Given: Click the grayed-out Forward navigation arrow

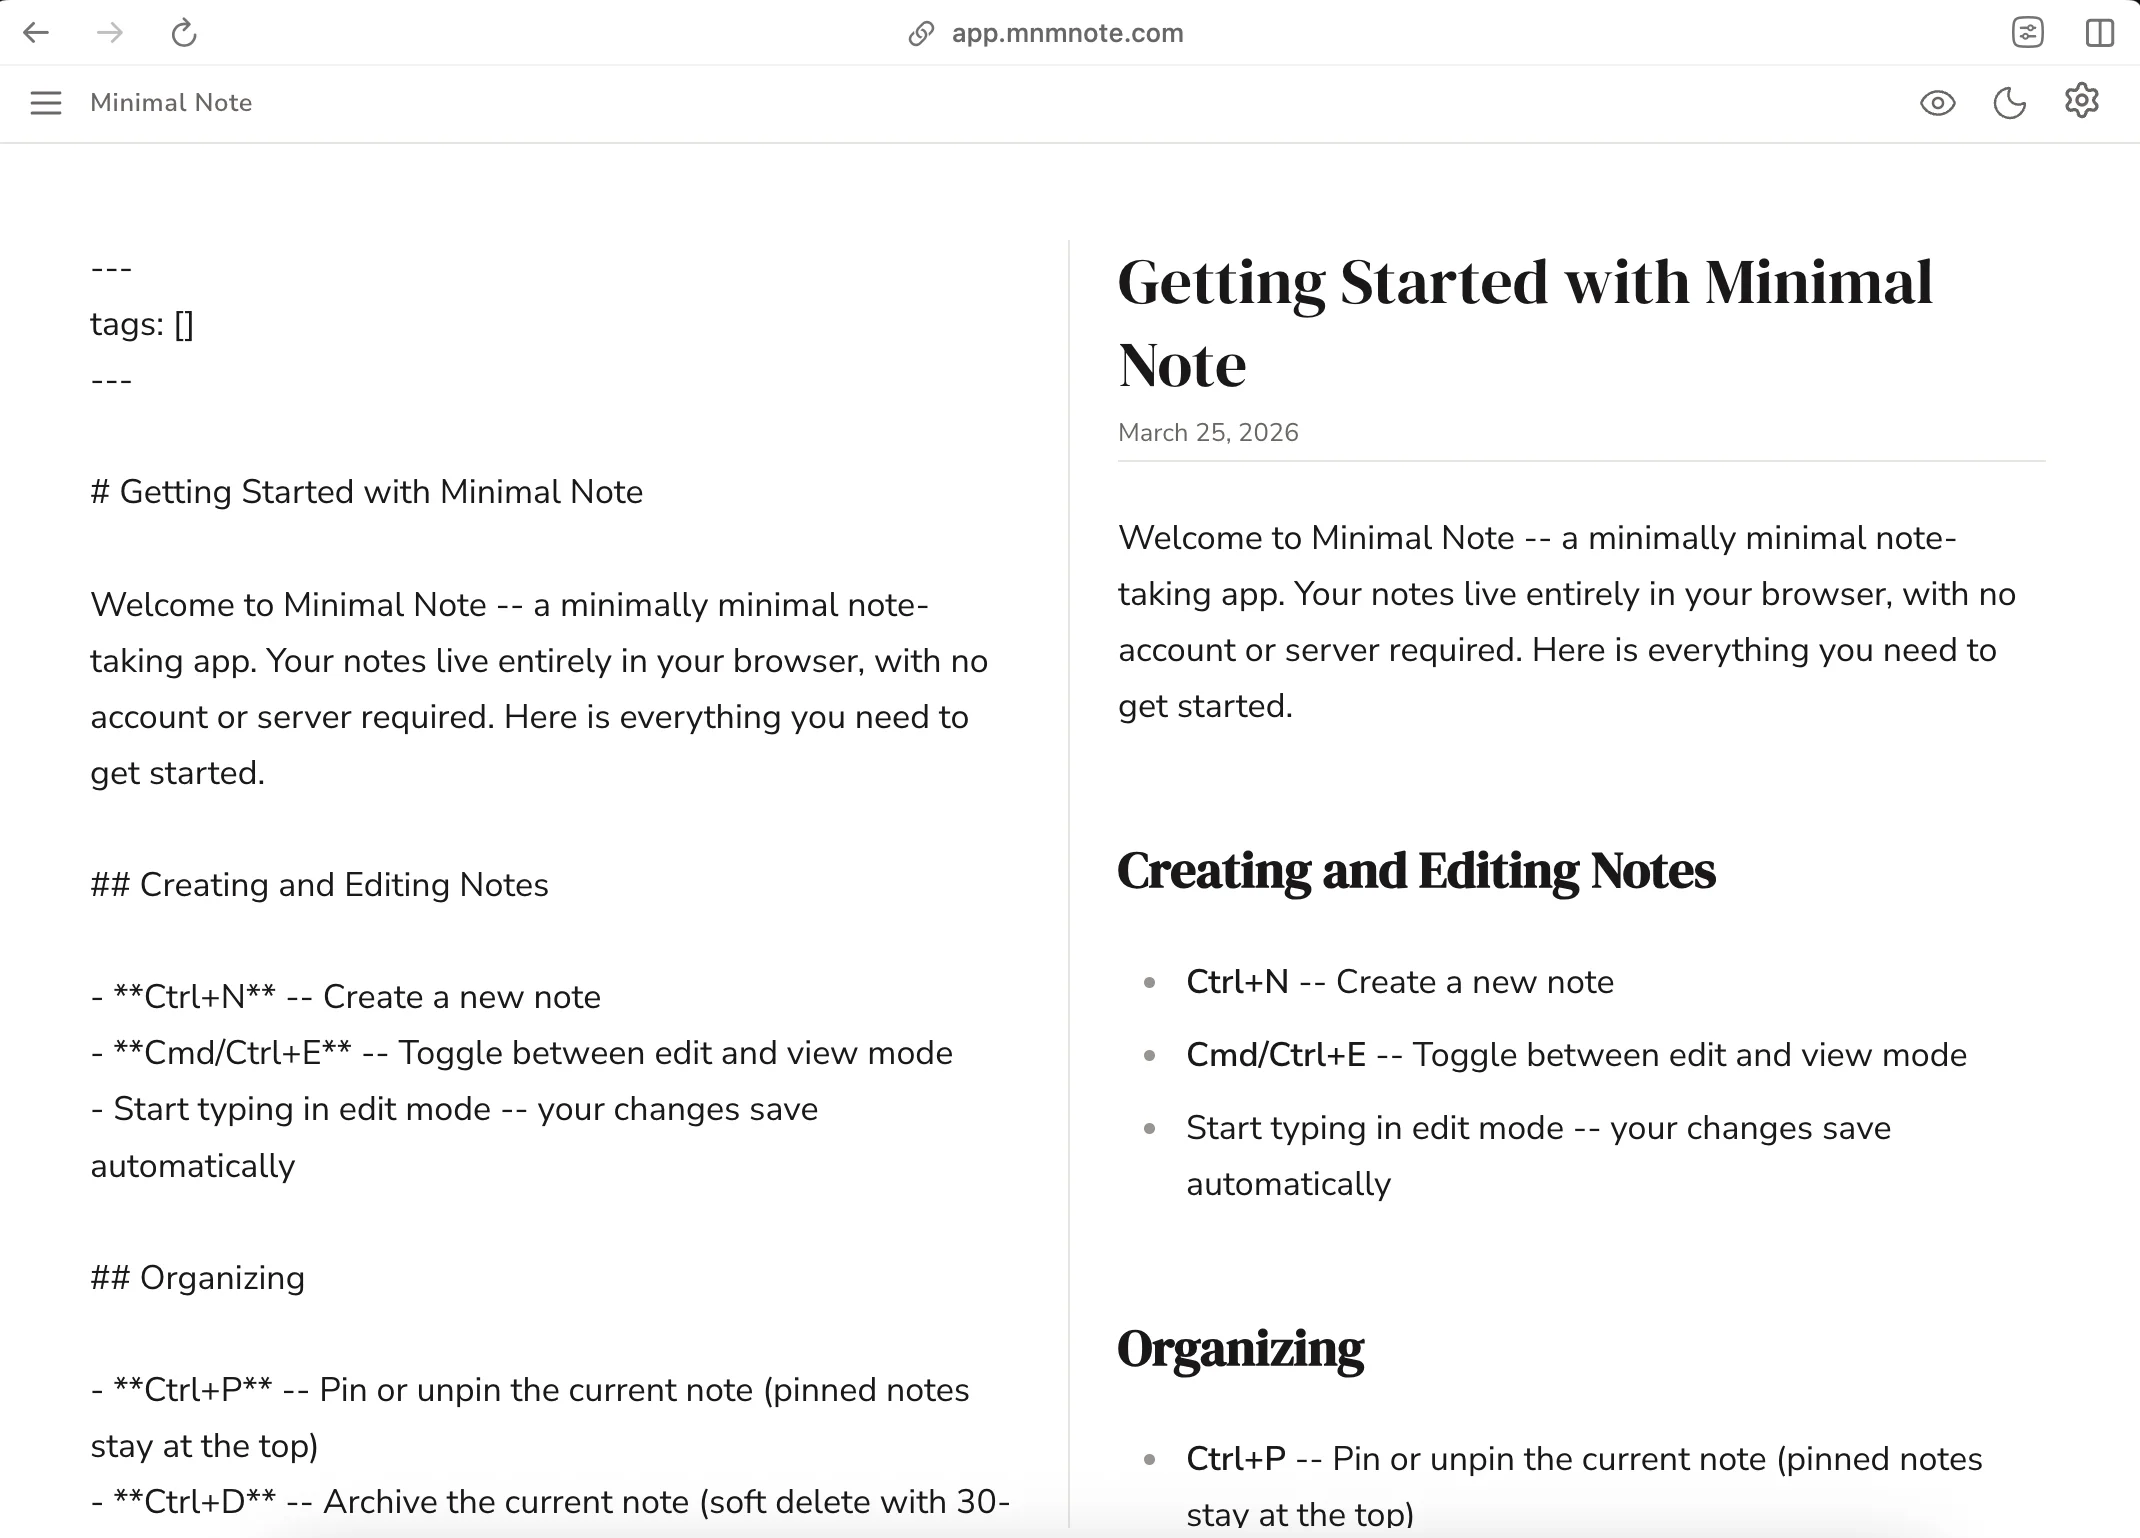Looking at the screenshot, I should coord(110,33).
